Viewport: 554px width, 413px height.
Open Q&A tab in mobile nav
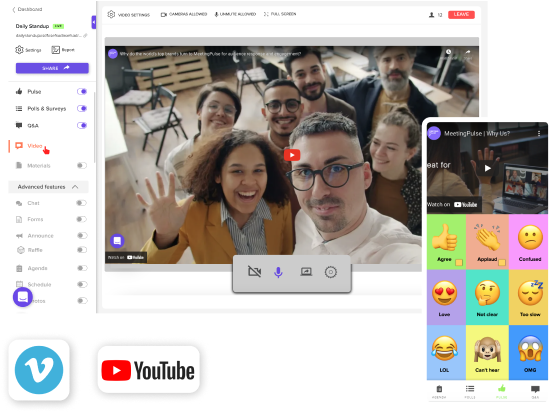point(535,392)
